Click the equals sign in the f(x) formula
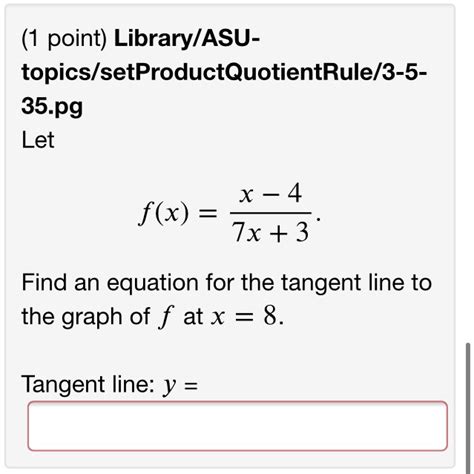Screen dimensions: 474x474 pyautogui.click(x=208, y=213)
